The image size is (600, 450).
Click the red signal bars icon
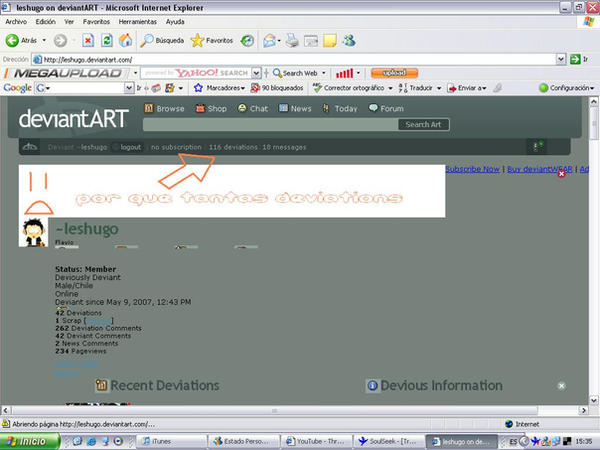click(x=344, y=73)
